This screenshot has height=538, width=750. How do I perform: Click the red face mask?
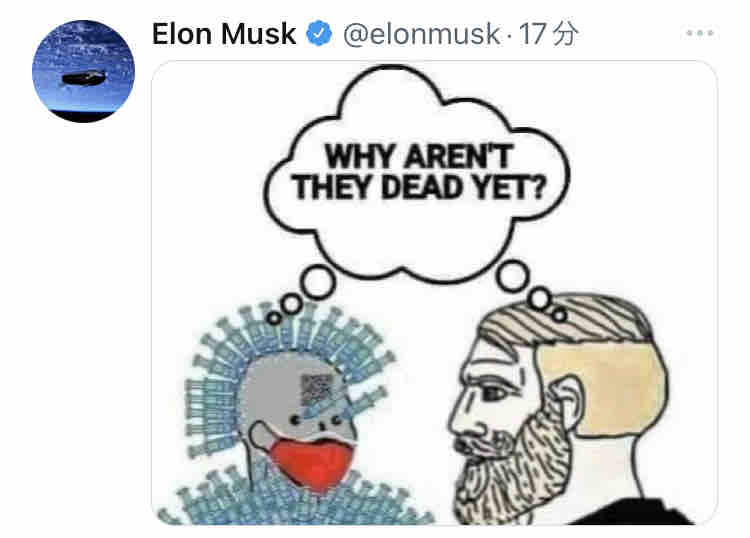[x=312, y=461]
